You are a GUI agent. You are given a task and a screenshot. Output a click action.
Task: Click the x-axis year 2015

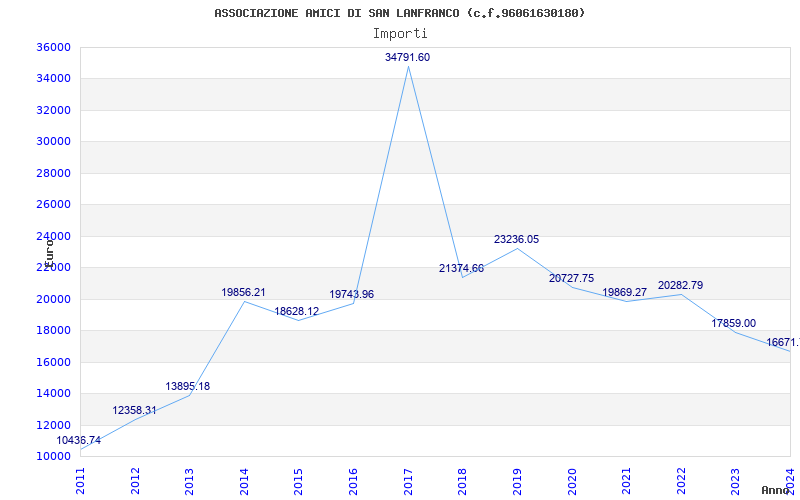point(298,481)
